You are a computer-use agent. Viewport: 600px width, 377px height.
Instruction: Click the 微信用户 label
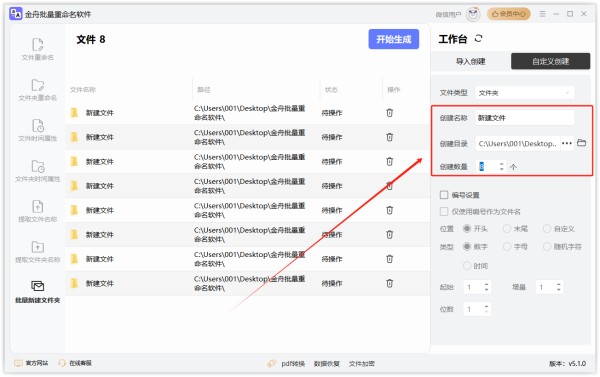pos(448,15)
